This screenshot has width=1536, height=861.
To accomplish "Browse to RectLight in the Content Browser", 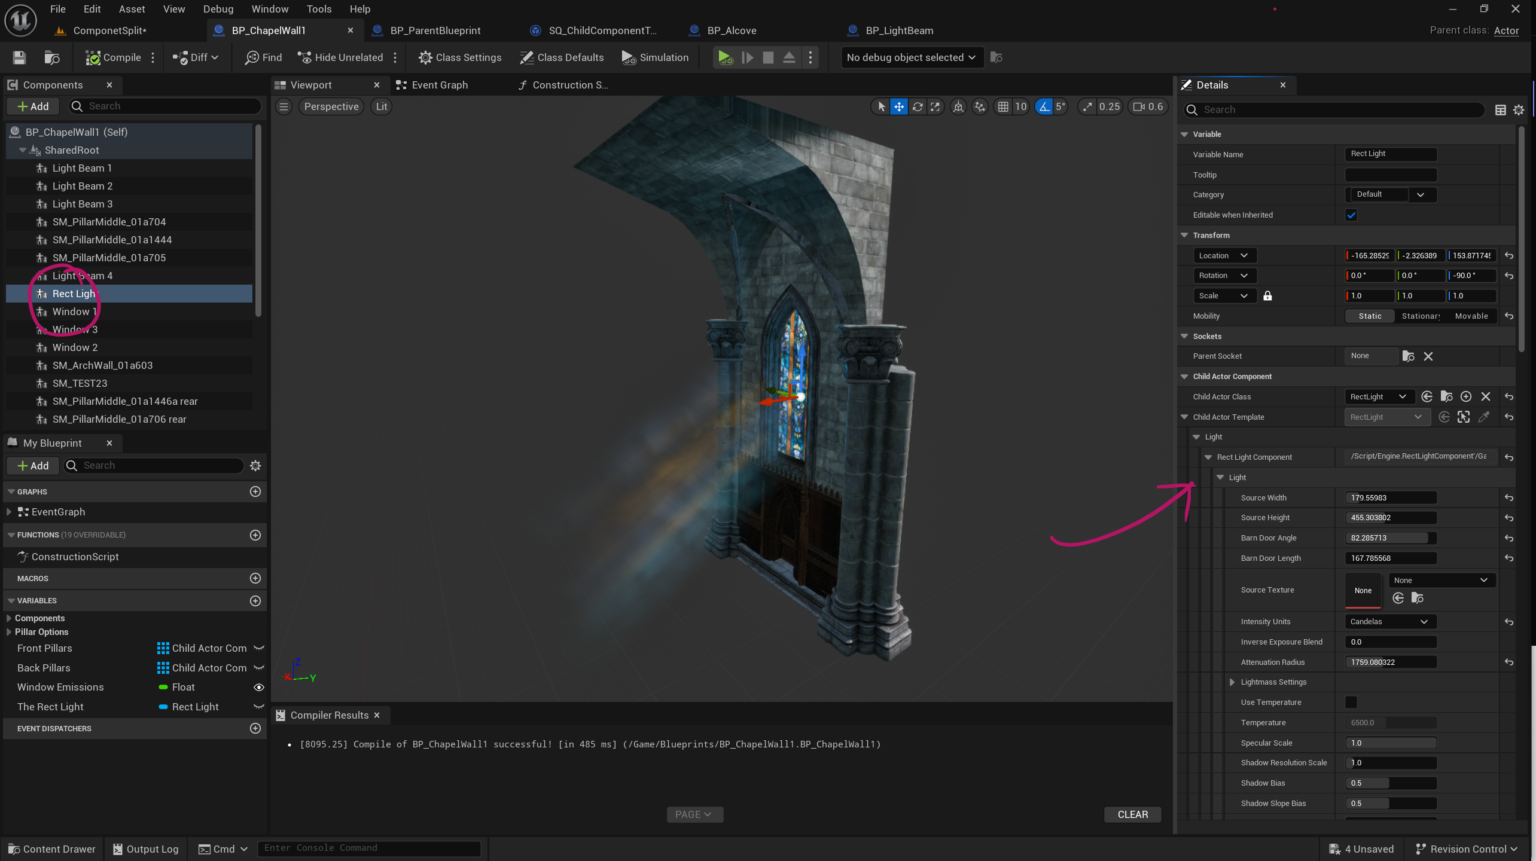I will pyautogui.click(x=1446, y=396).
